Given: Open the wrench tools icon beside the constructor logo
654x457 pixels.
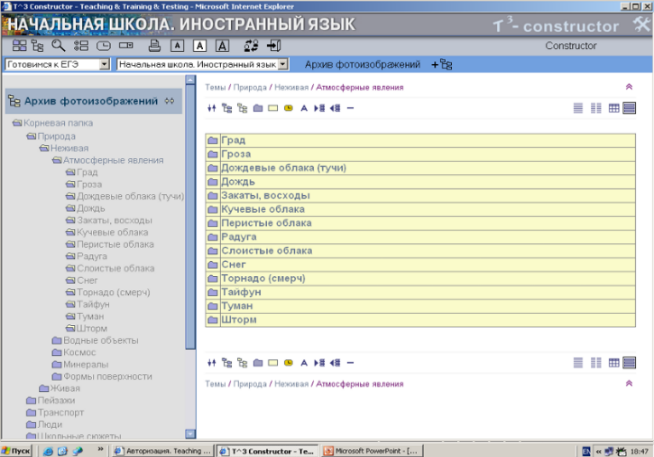Looking at the screenshot, I should click(641, 26).
